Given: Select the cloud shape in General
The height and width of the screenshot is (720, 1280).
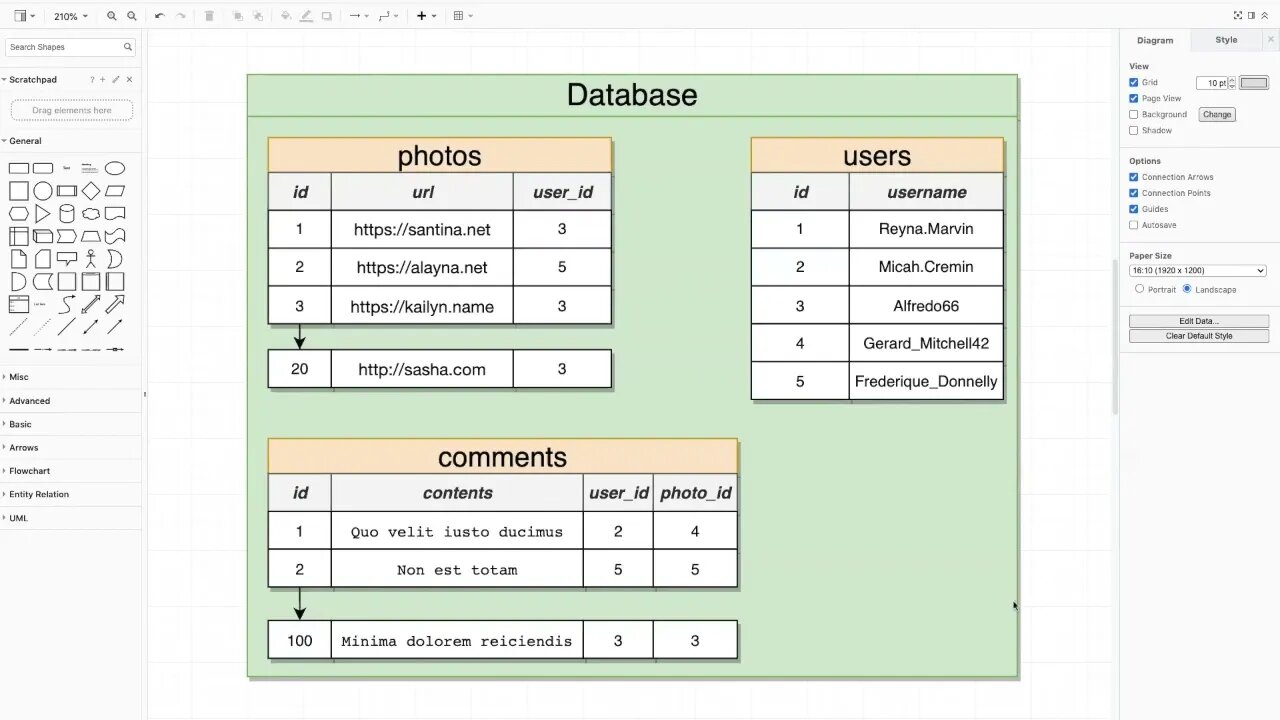Looking at the screenshot, I should pyautogui.click(x=91, y=214).
